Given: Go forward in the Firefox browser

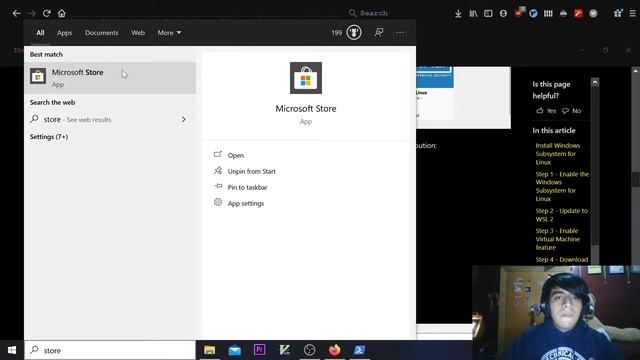Looking at the screenshot, I should point(31,13).
